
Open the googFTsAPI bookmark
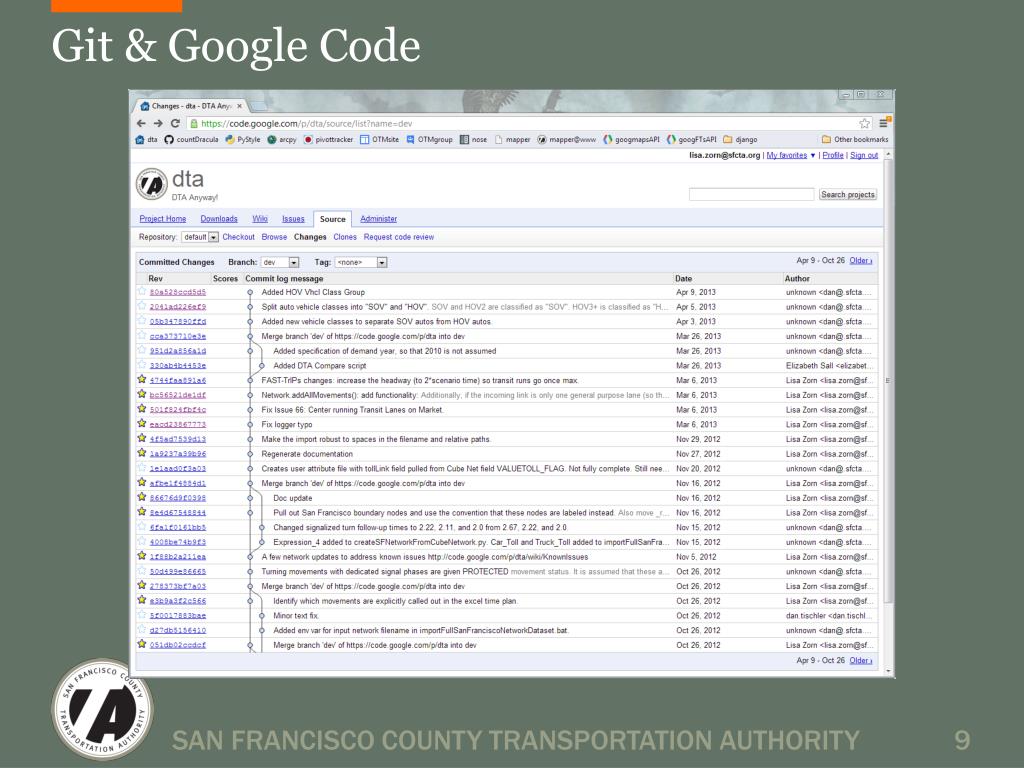pos(692,139)
